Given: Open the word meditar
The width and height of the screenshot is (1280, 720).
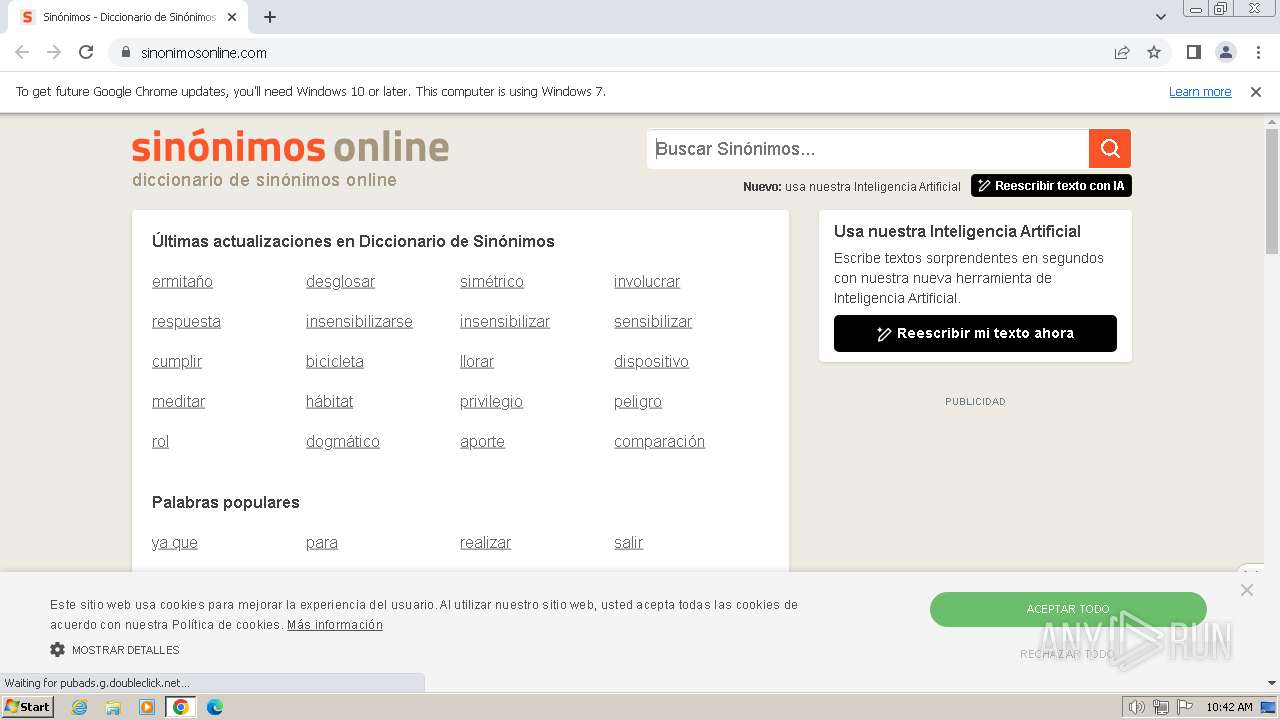Looking at the screenshot, I should point(178,402).
